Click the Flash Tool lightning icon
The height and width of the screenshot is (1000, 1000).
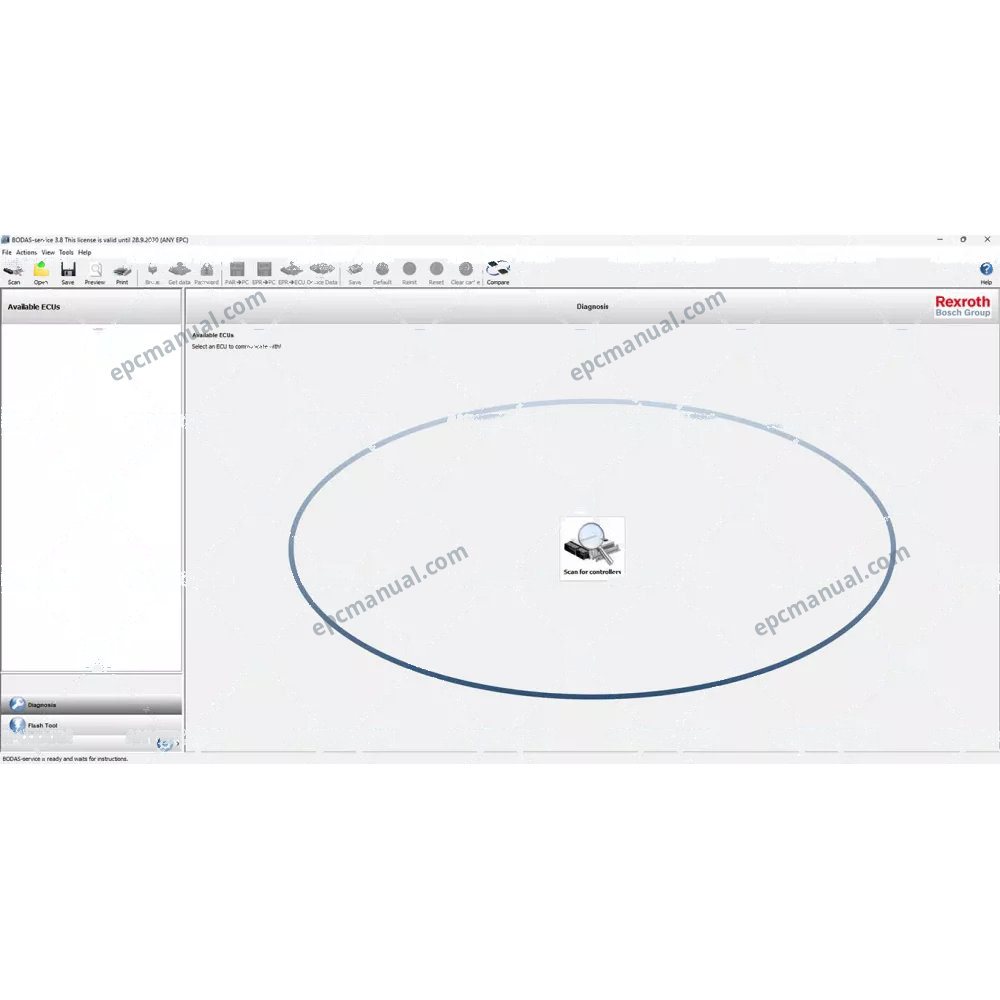pyautogui.click(x=17, y=724)
